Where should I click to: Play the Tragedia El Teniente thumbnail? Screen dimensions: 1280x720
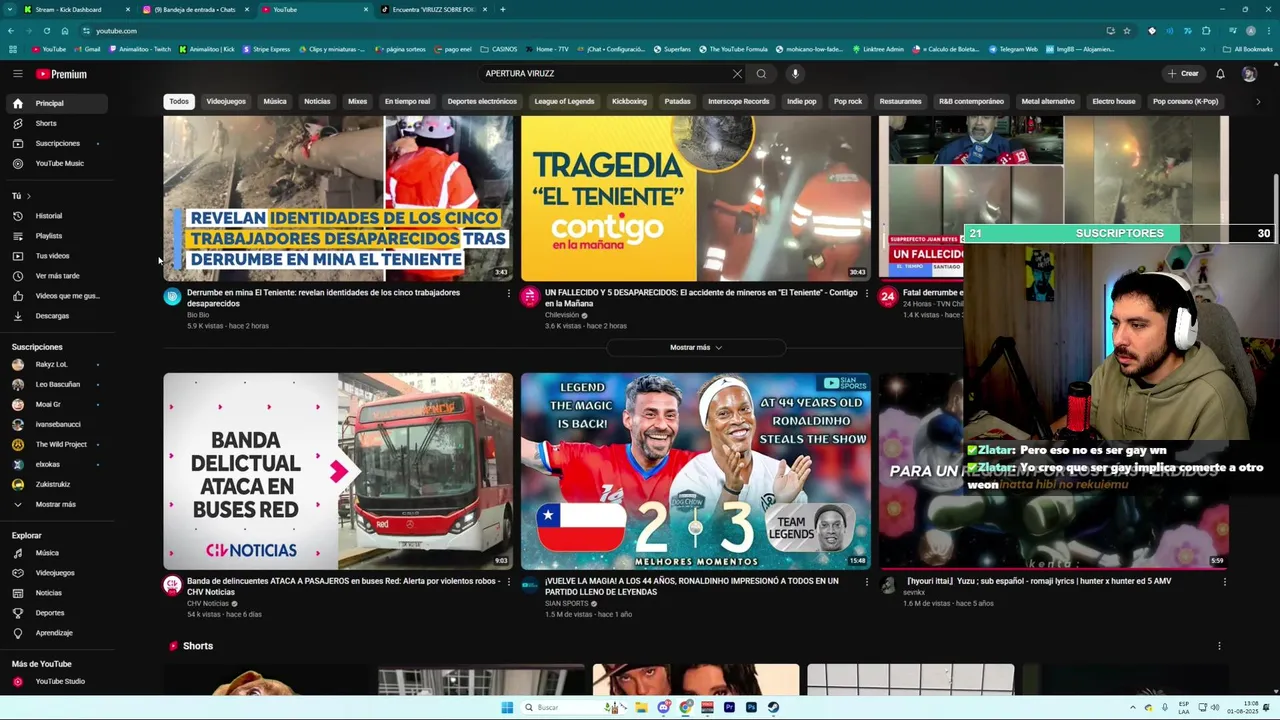point(696,199)
